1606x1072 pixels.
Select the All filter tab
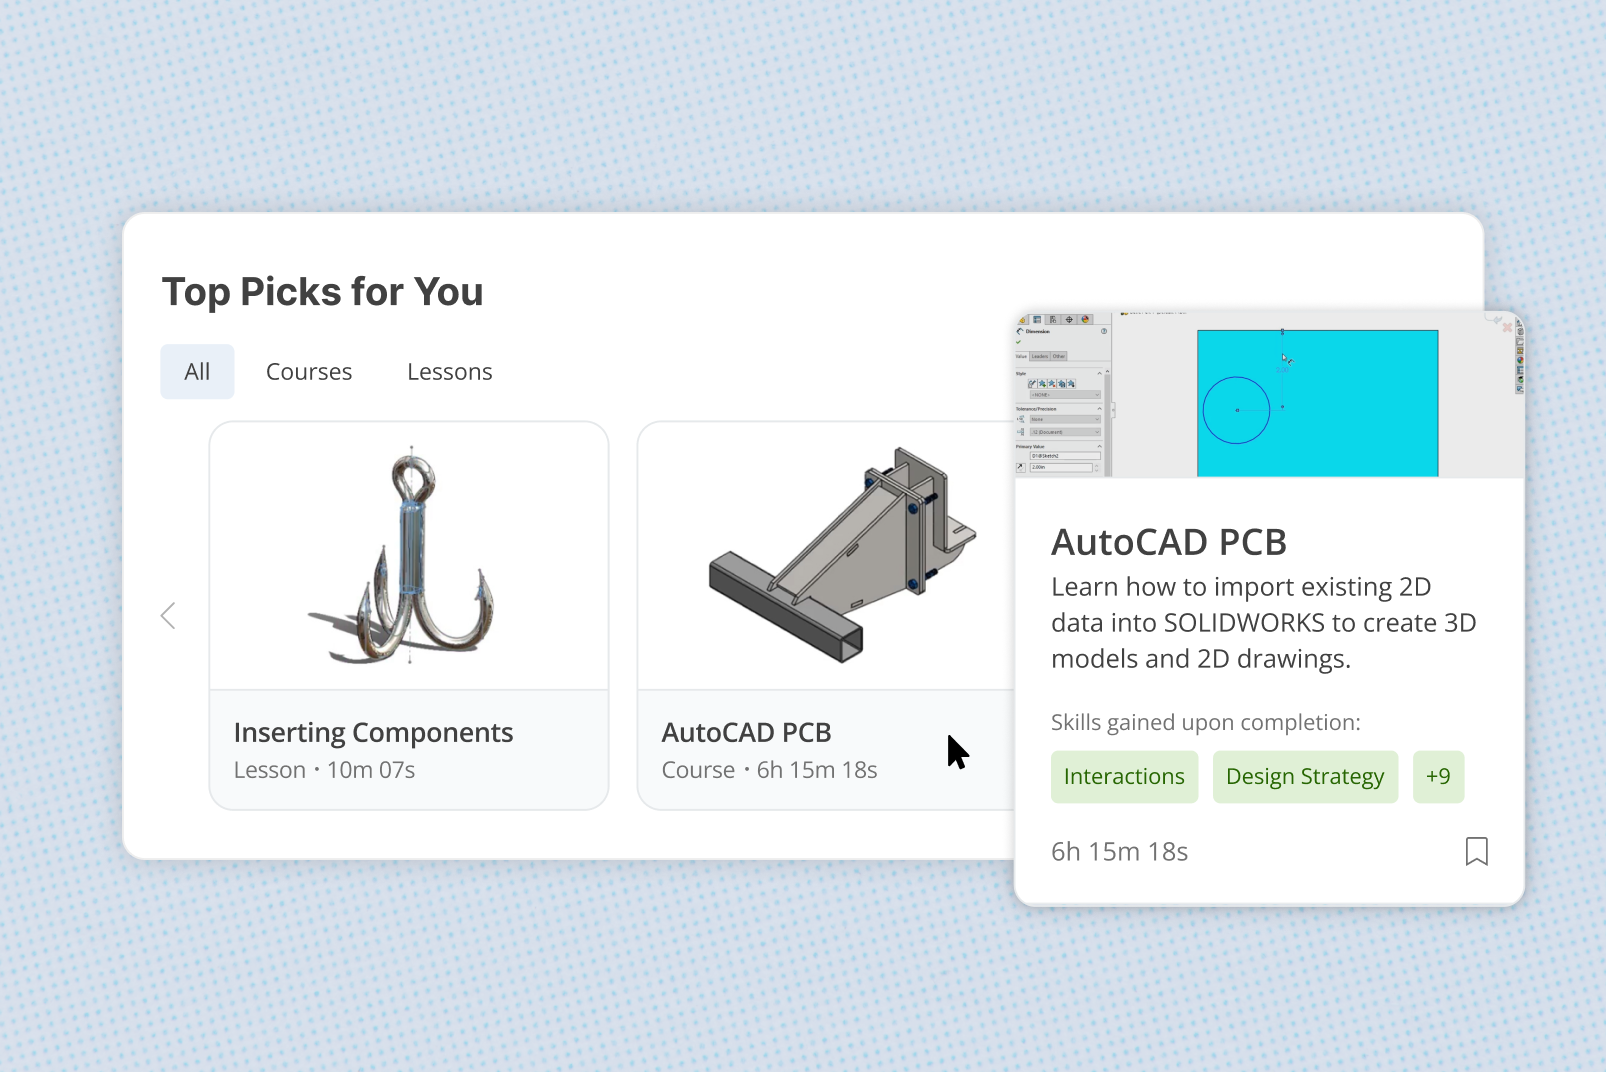click(197, 372)
